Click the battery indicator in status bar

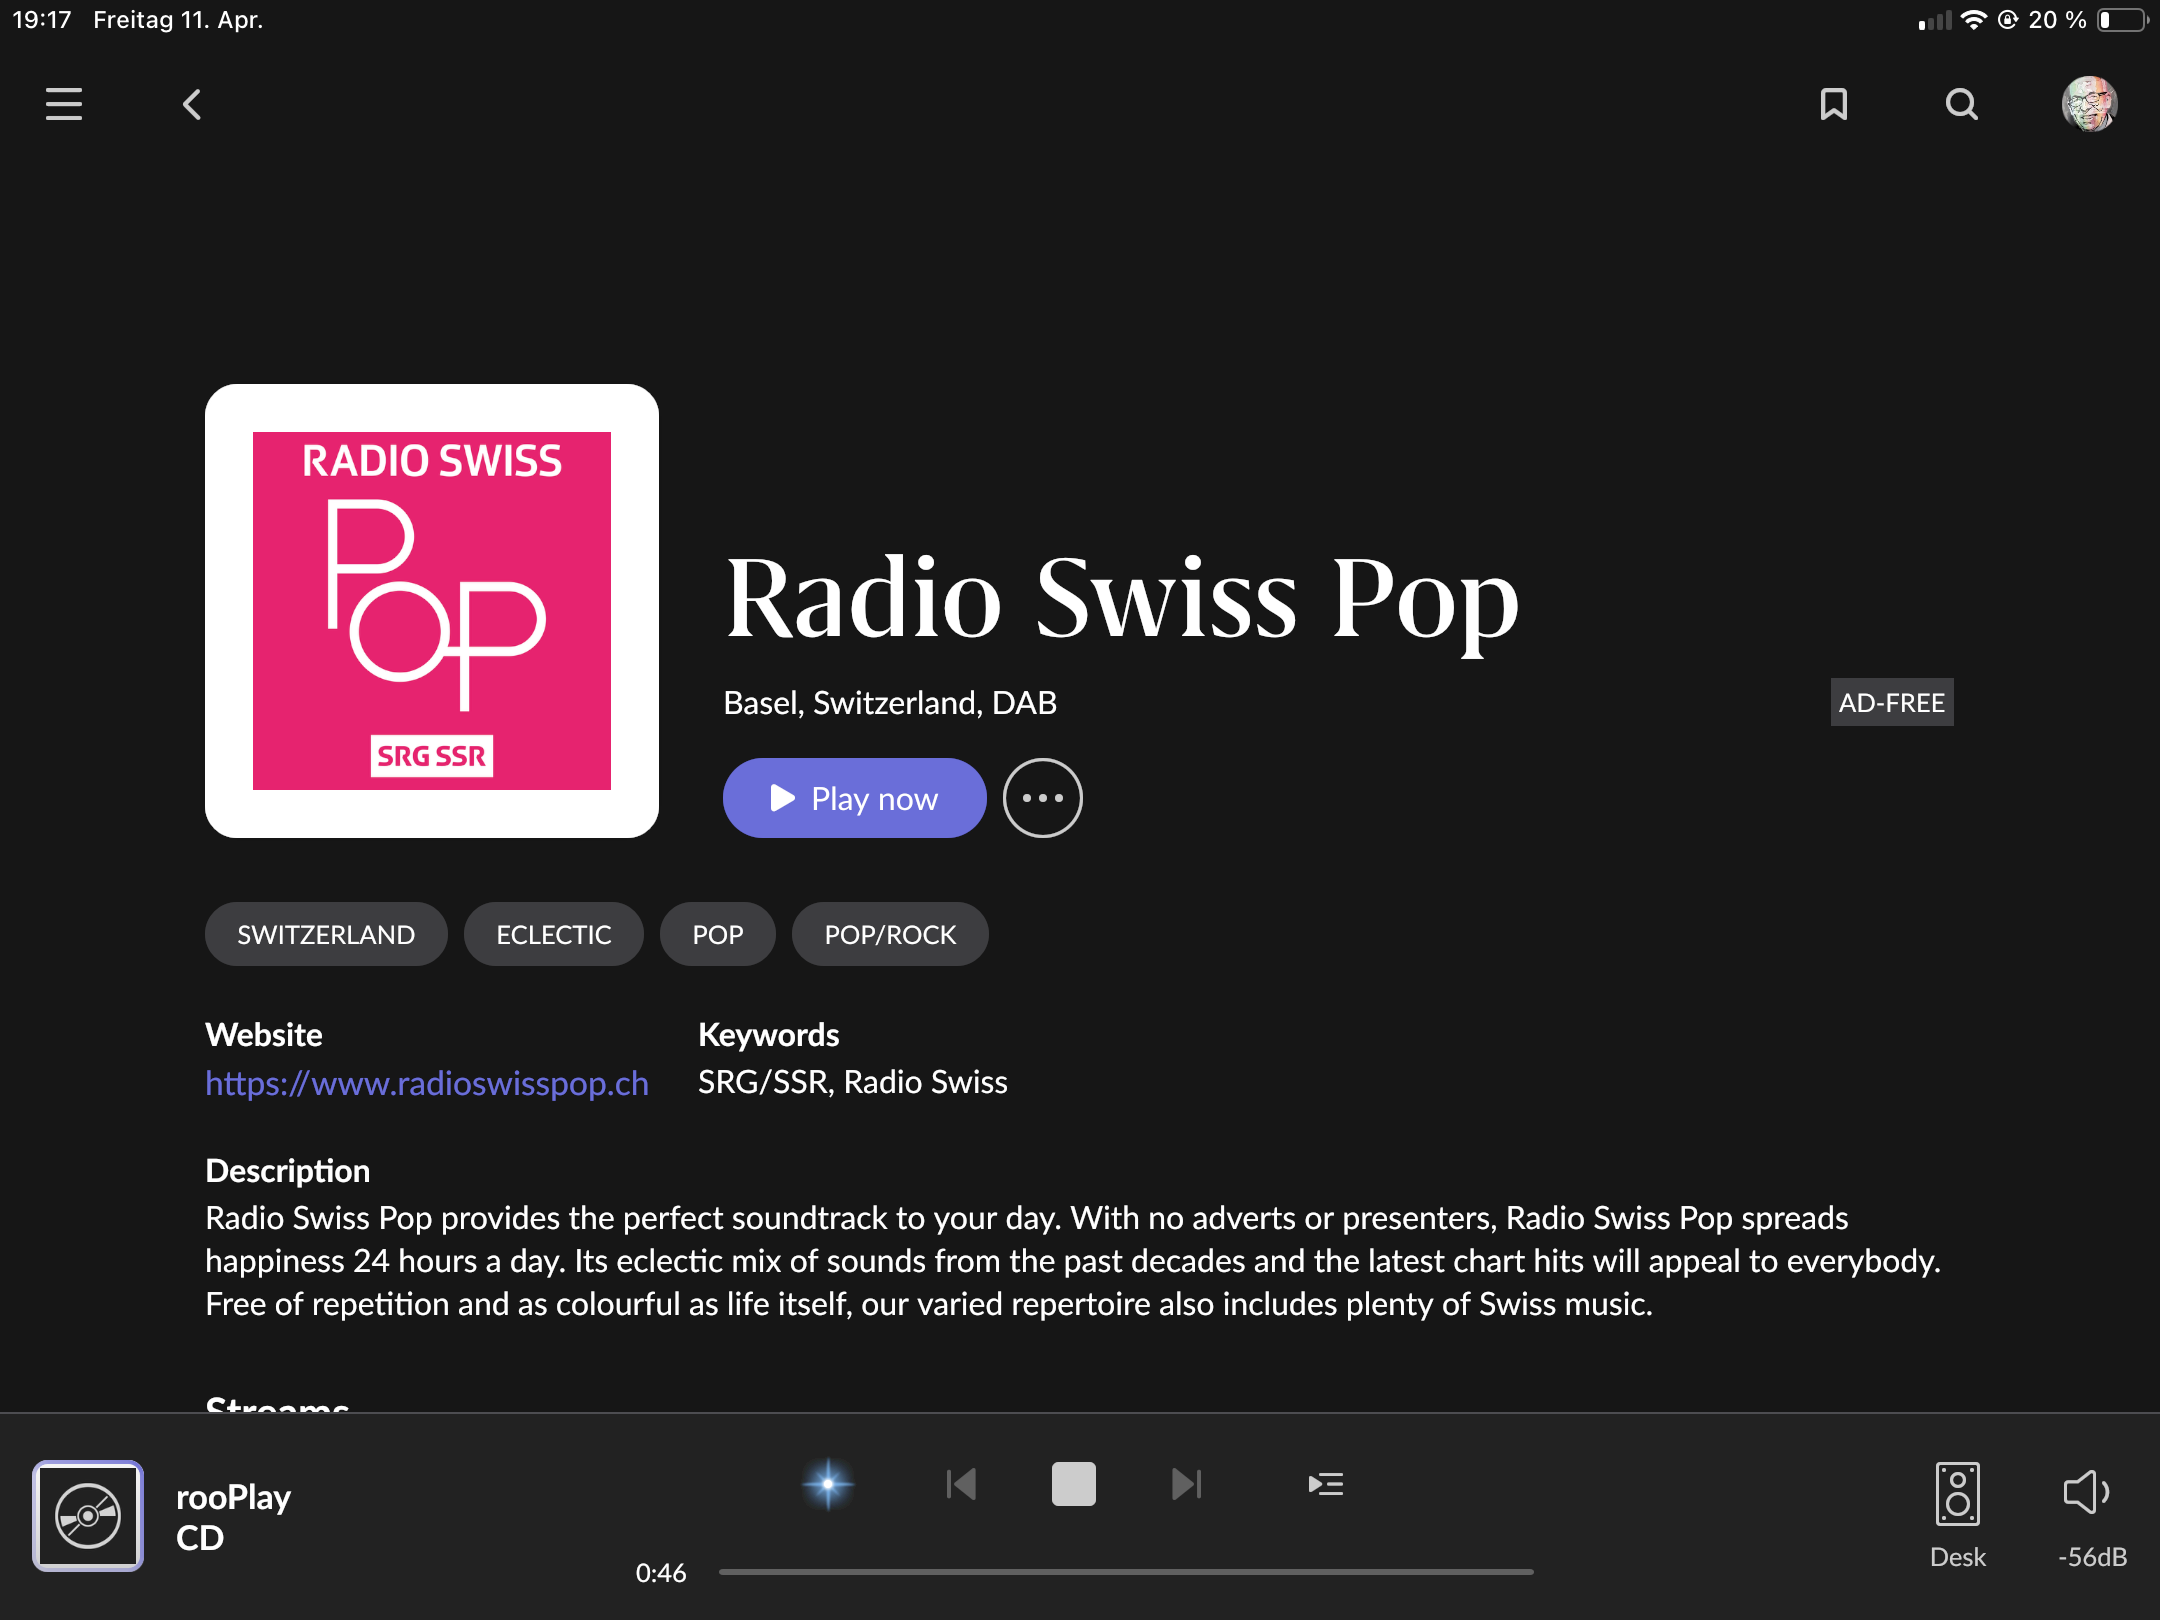(2122, 20)
